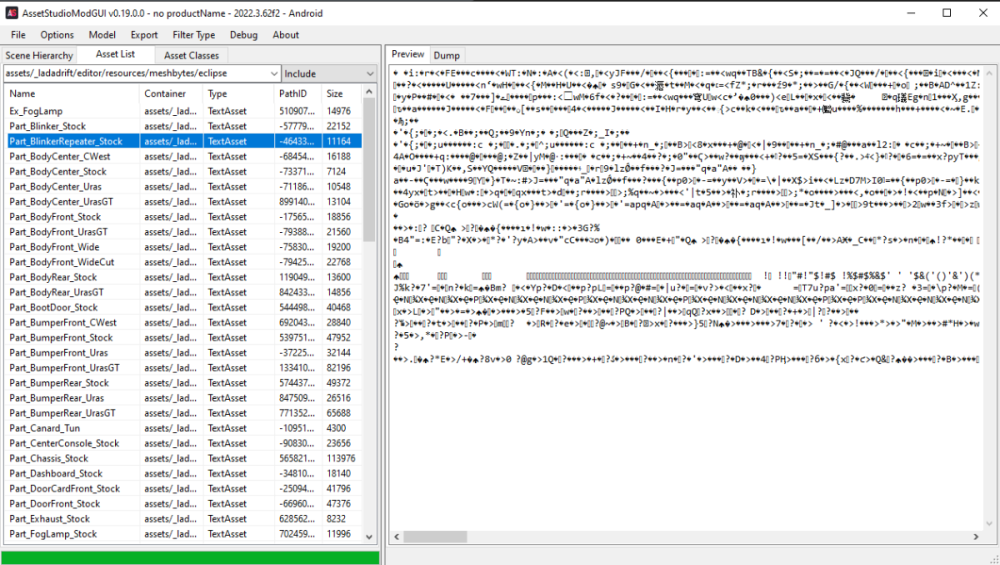The height and width of the screenshot is (565, 1000).
Task: Select the Part_Chassis_Stock asset row
Action: pos(184,459)
